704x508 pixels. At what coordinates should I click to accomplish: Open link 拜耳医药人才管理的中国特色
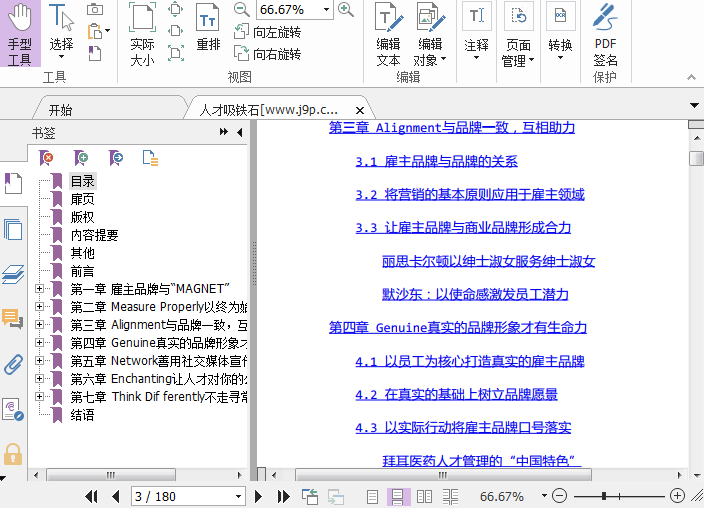[482, 460]
